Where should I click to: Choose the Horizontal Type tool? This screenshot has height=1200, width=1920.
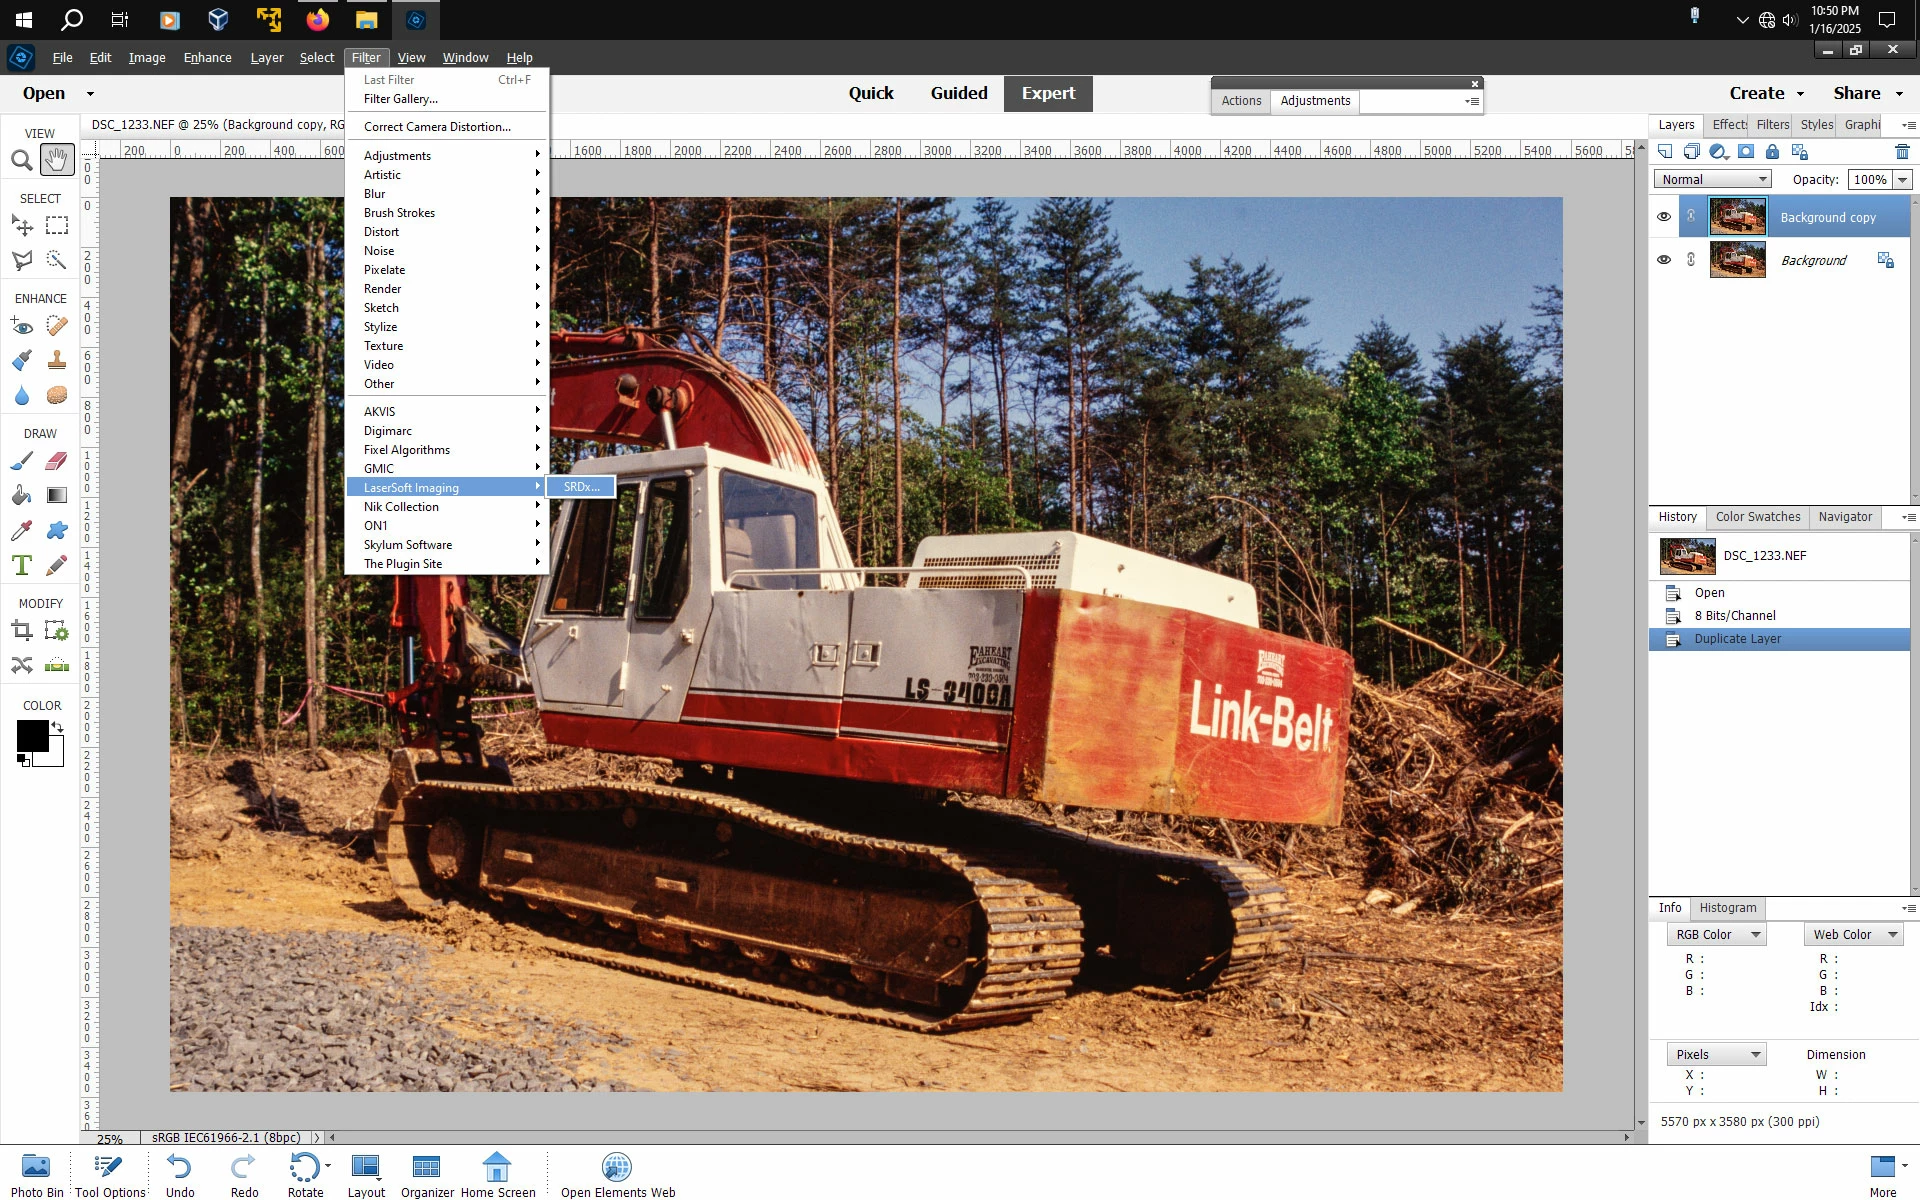pos(21,565)
